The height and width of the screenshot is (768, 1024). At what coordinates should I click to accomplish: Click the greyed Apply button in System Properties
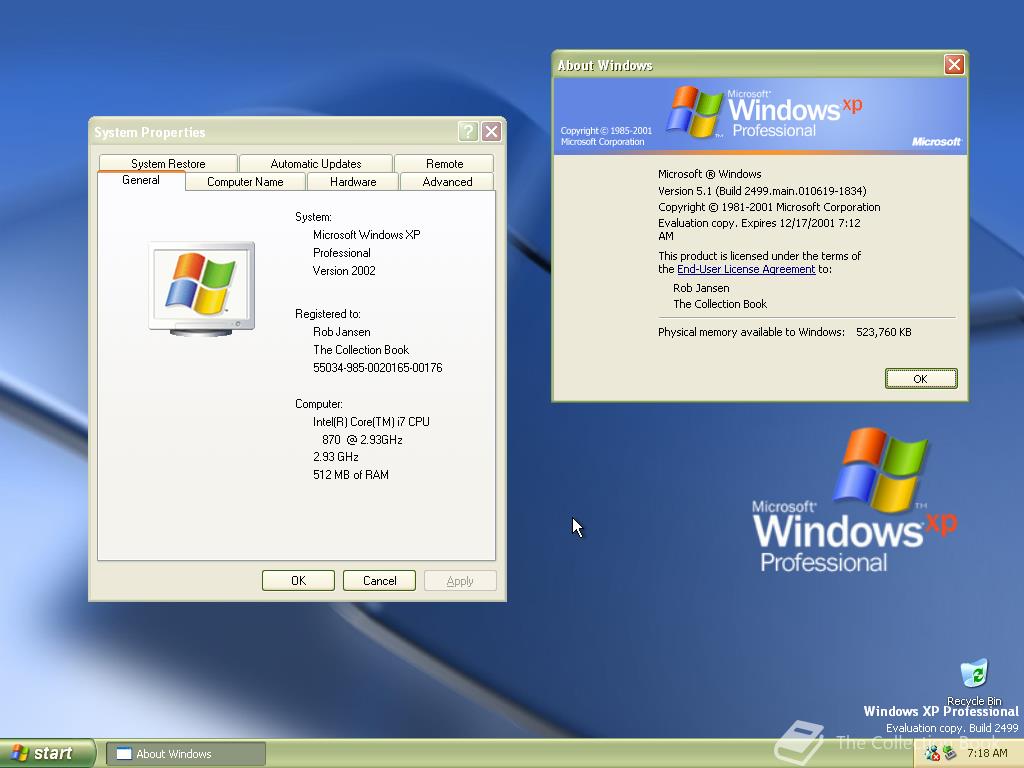[460, 581]
